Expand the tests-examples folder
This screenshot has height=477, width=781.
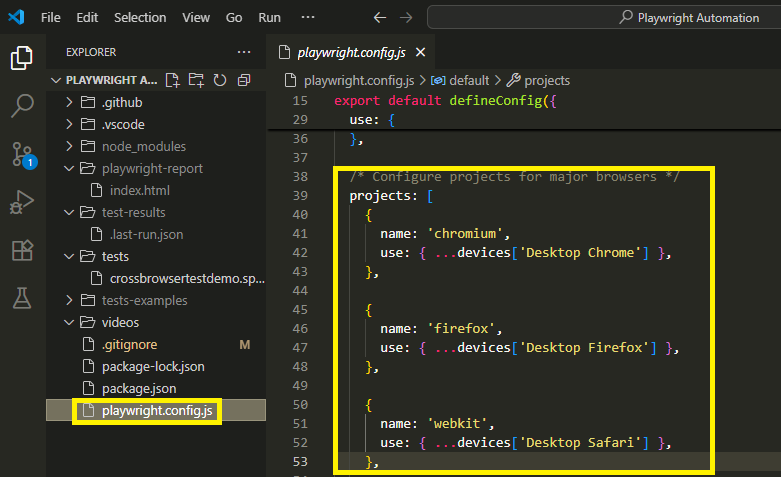(69, 300)
